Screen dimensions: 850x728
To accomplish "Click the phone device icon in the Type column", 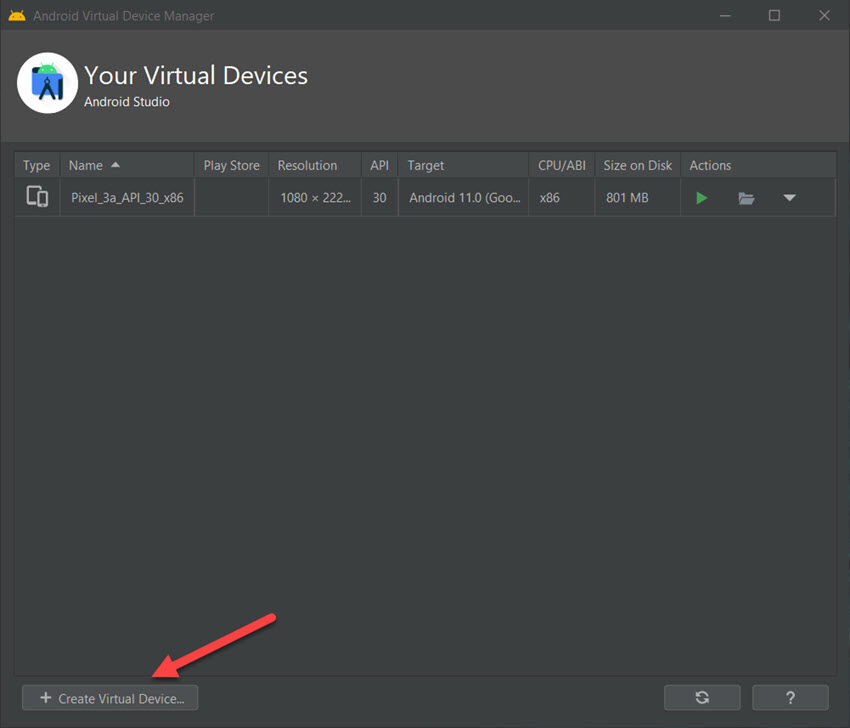I will click(37, 197).
